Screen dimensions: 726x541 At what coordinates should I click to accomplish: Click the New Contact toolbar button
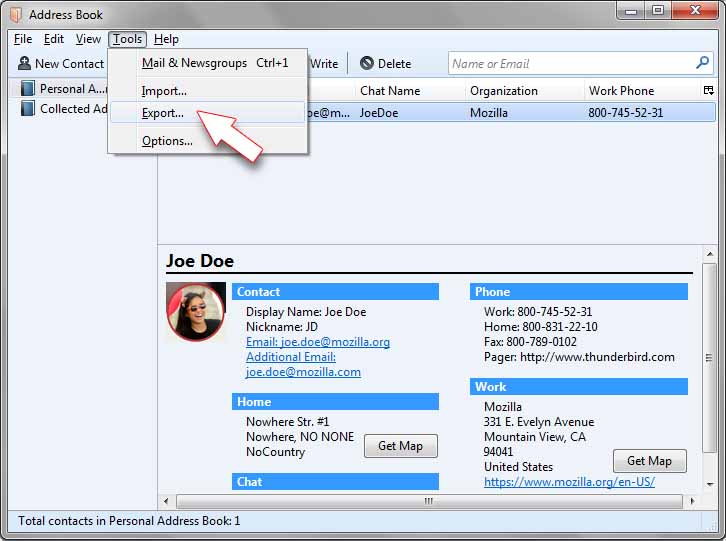(x=61, y=63)
